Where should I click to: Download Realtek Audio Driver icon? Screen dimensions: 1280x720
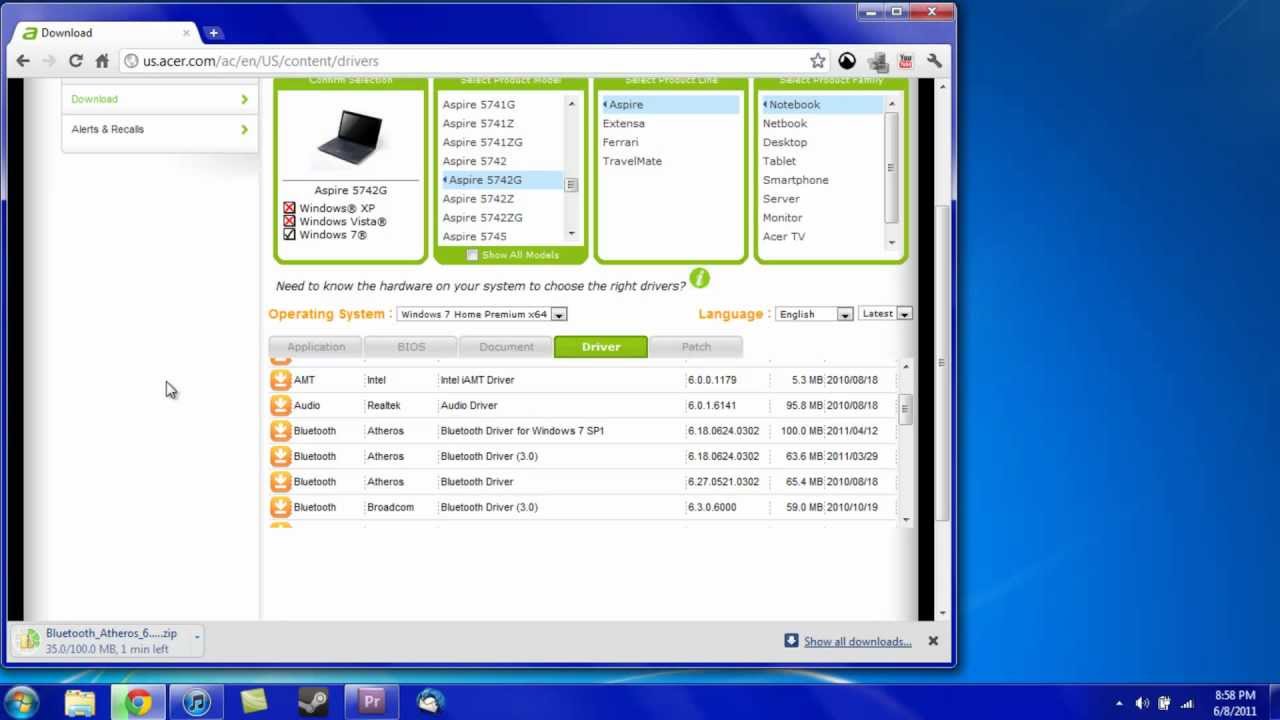280,405
